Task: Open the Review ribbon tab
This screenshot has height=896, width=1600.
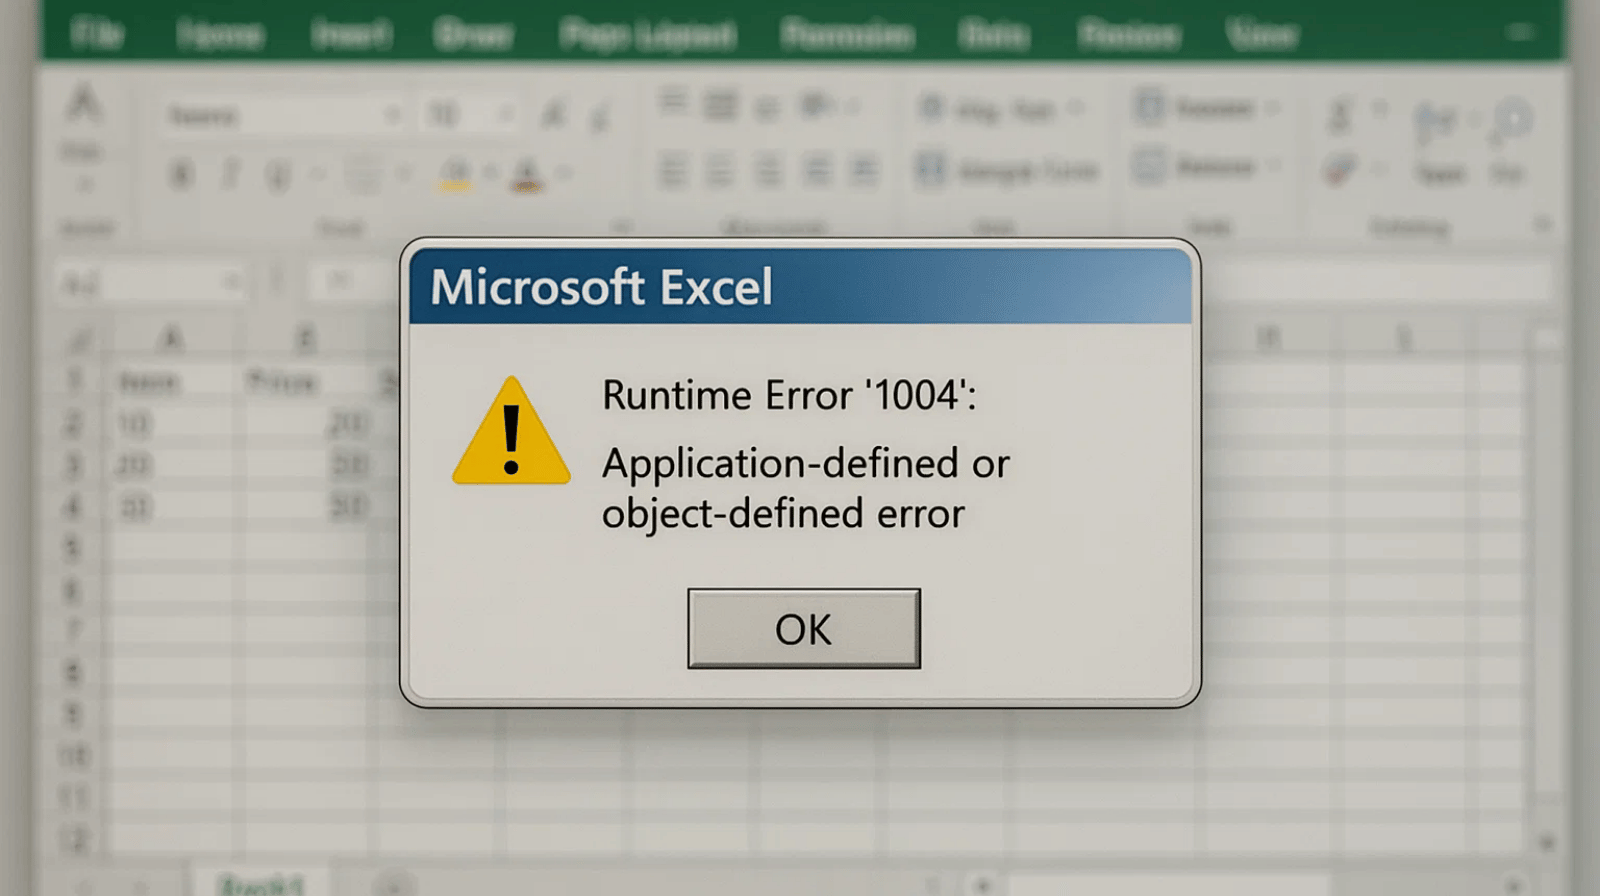Action: [1129, 35]
